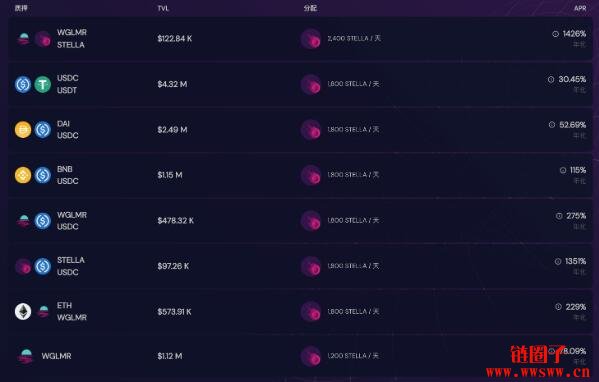This screenshot has height=382, width=599.
Task: Click the 2,400 STELLA per day allocation
Action: coord(354,39)
